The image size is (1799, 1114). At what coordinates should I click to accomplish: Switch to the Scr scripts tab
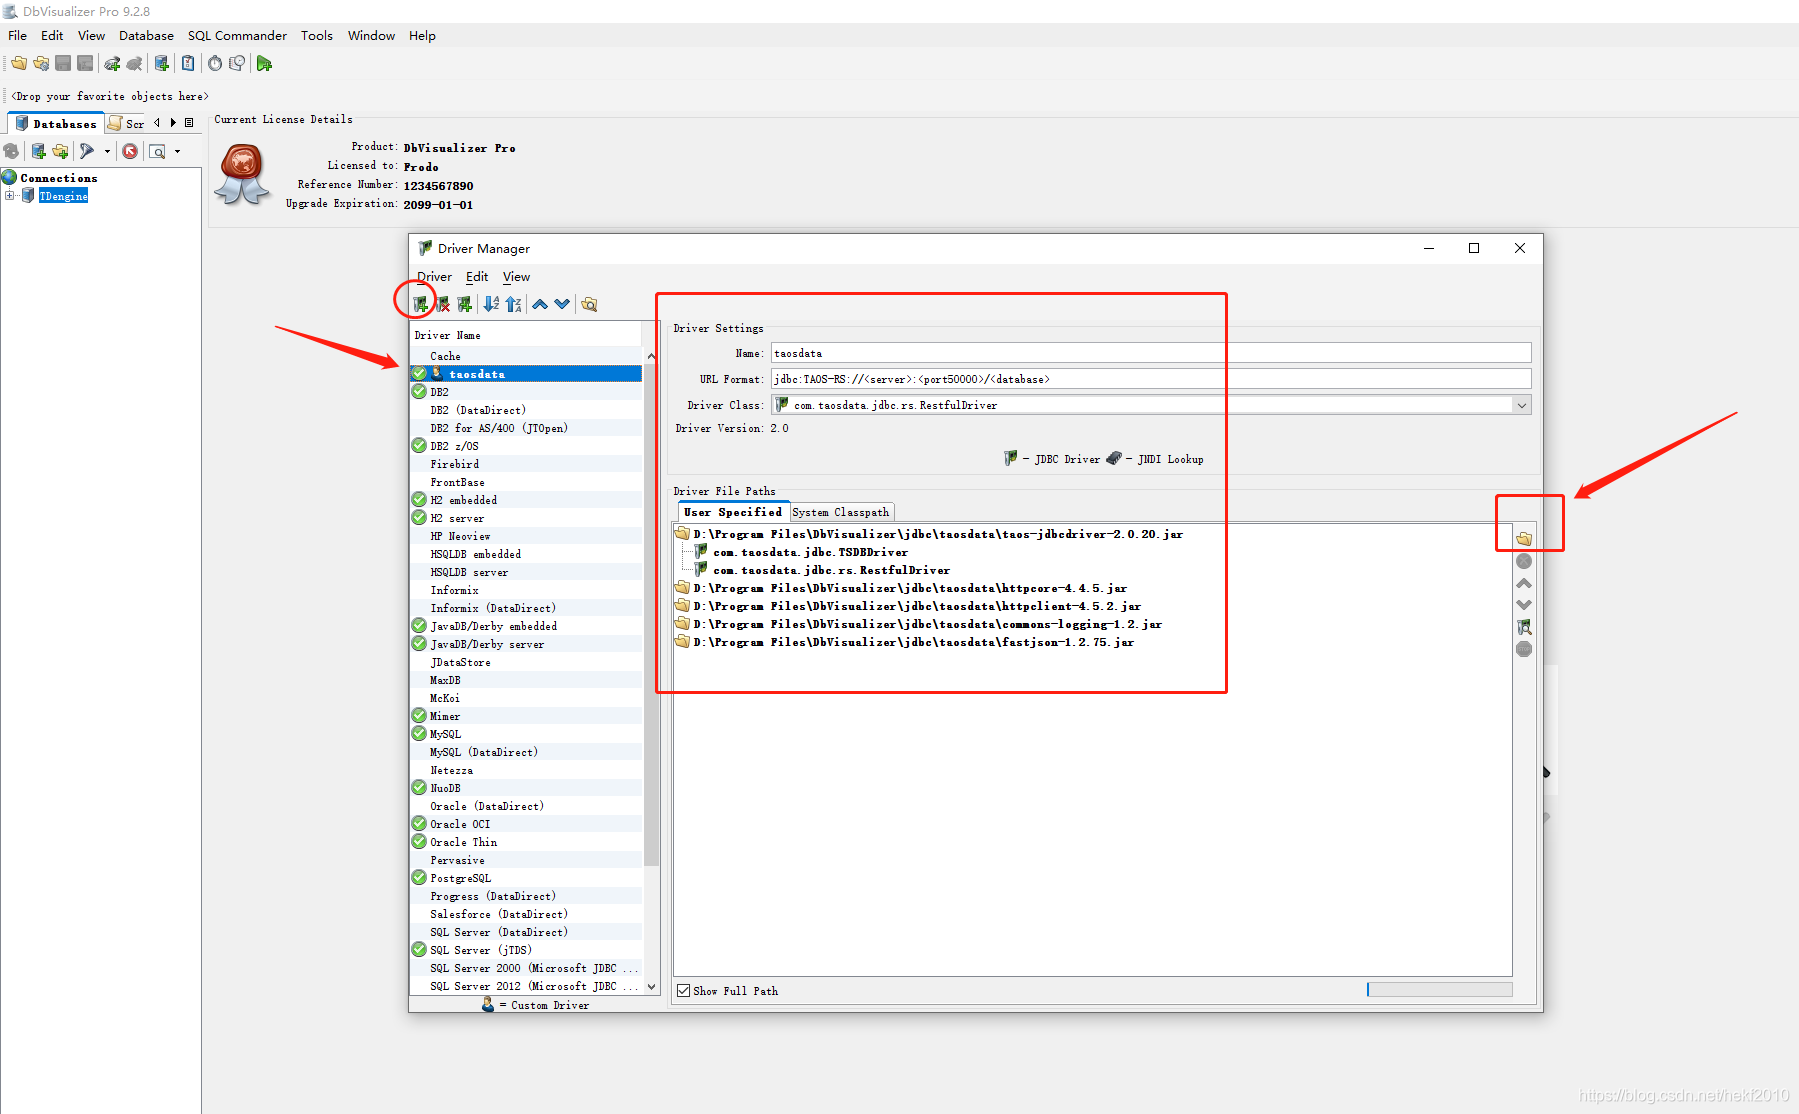click(x=126, y=123)
